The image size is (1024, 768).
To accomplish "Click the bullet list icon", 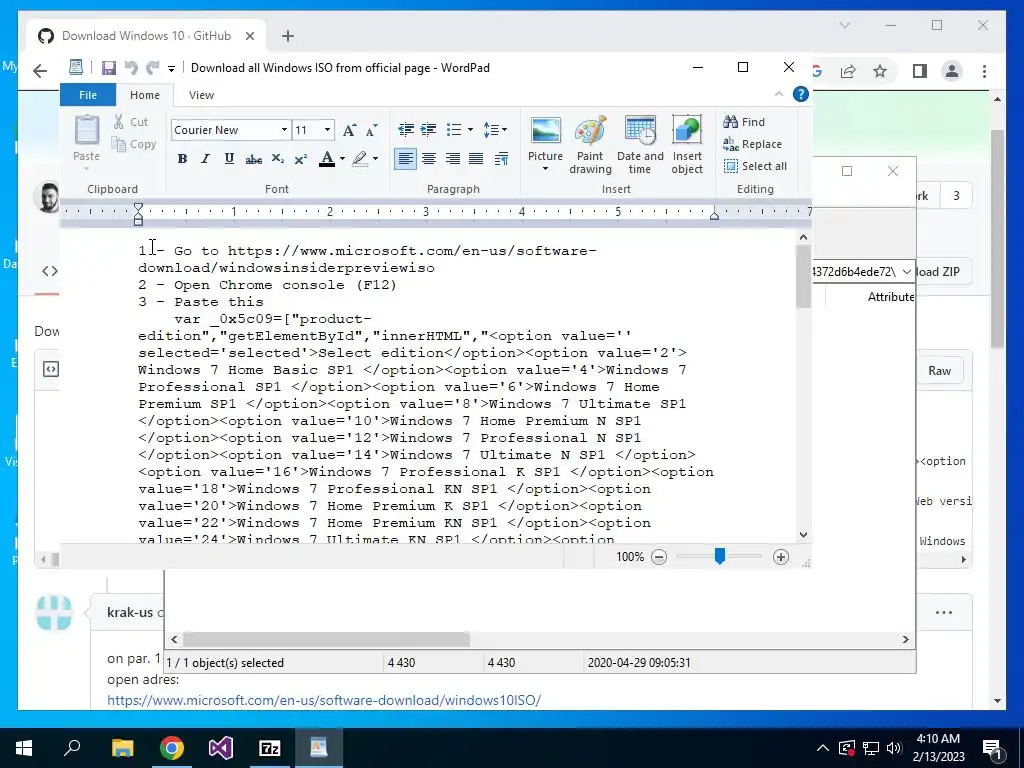I will (454, 129).
